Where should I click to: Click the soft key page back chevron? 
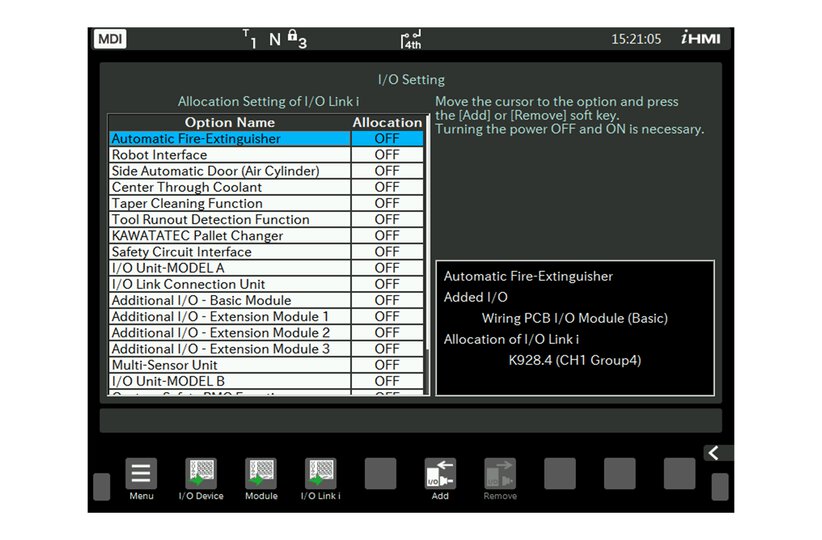pyautogui.click(x=714, y=453)
